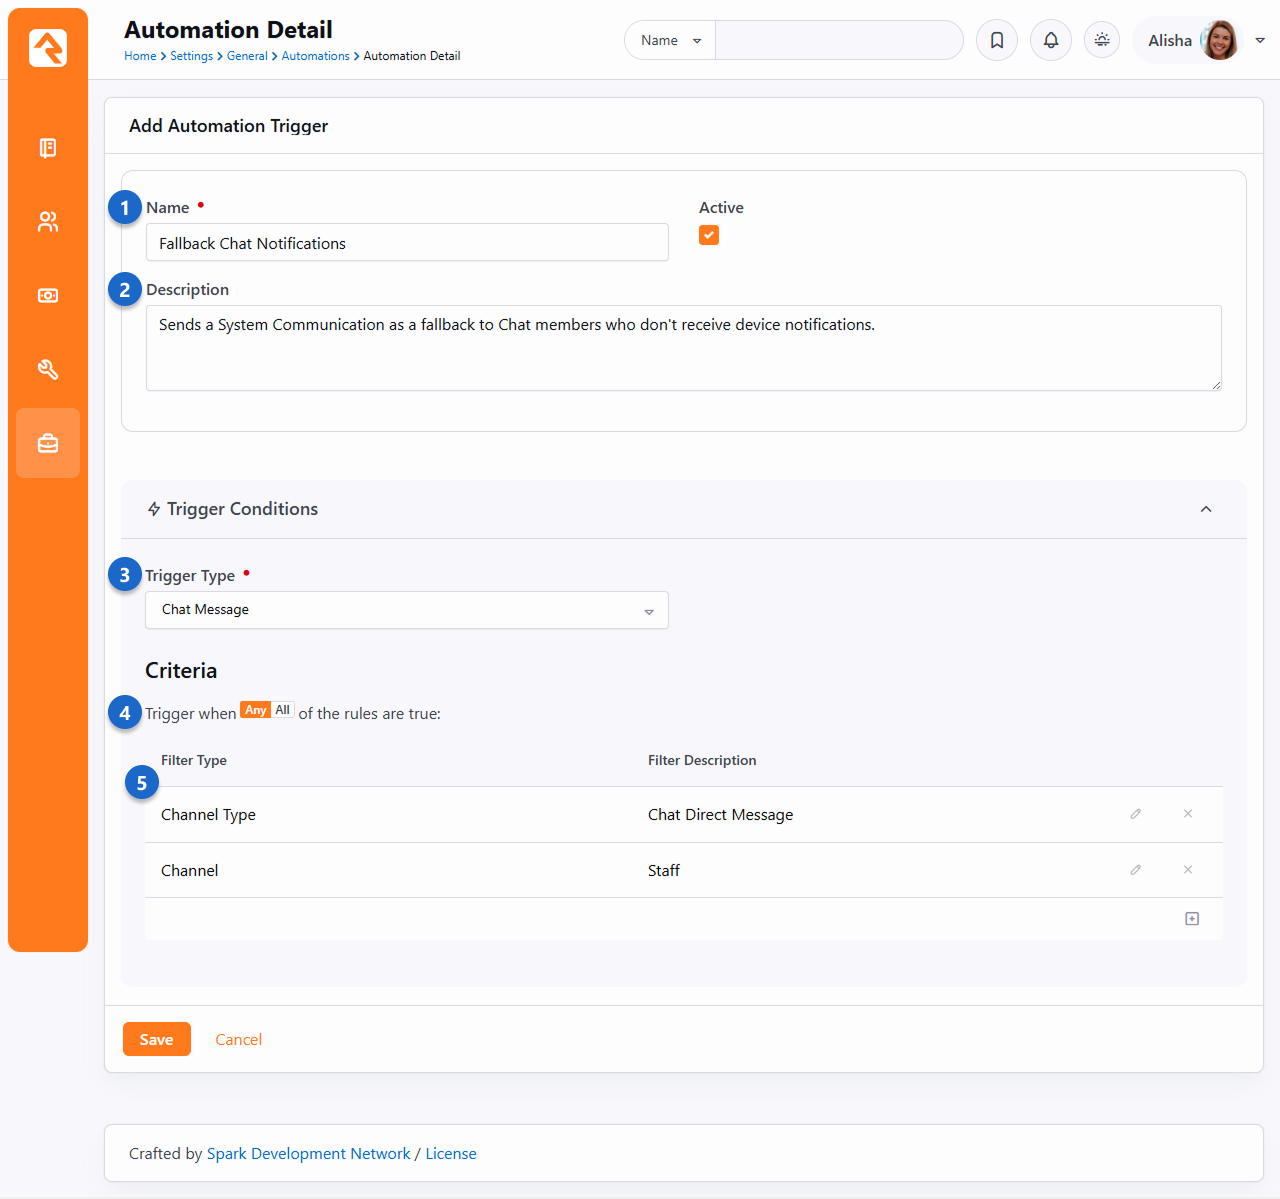
Task: Open the Trigger Type dropdown
Action: (x=406, y=610)
